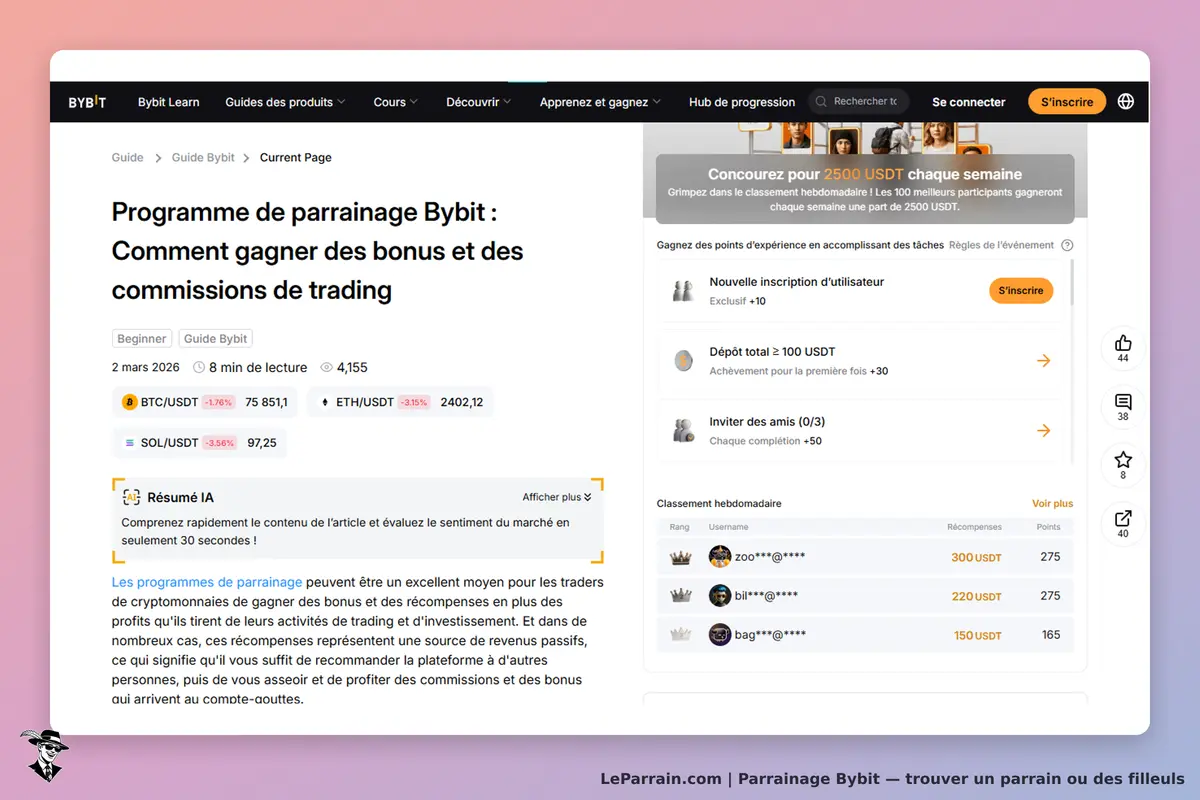
Task: Click the Récompenses column header
Action: coord(974,527)
